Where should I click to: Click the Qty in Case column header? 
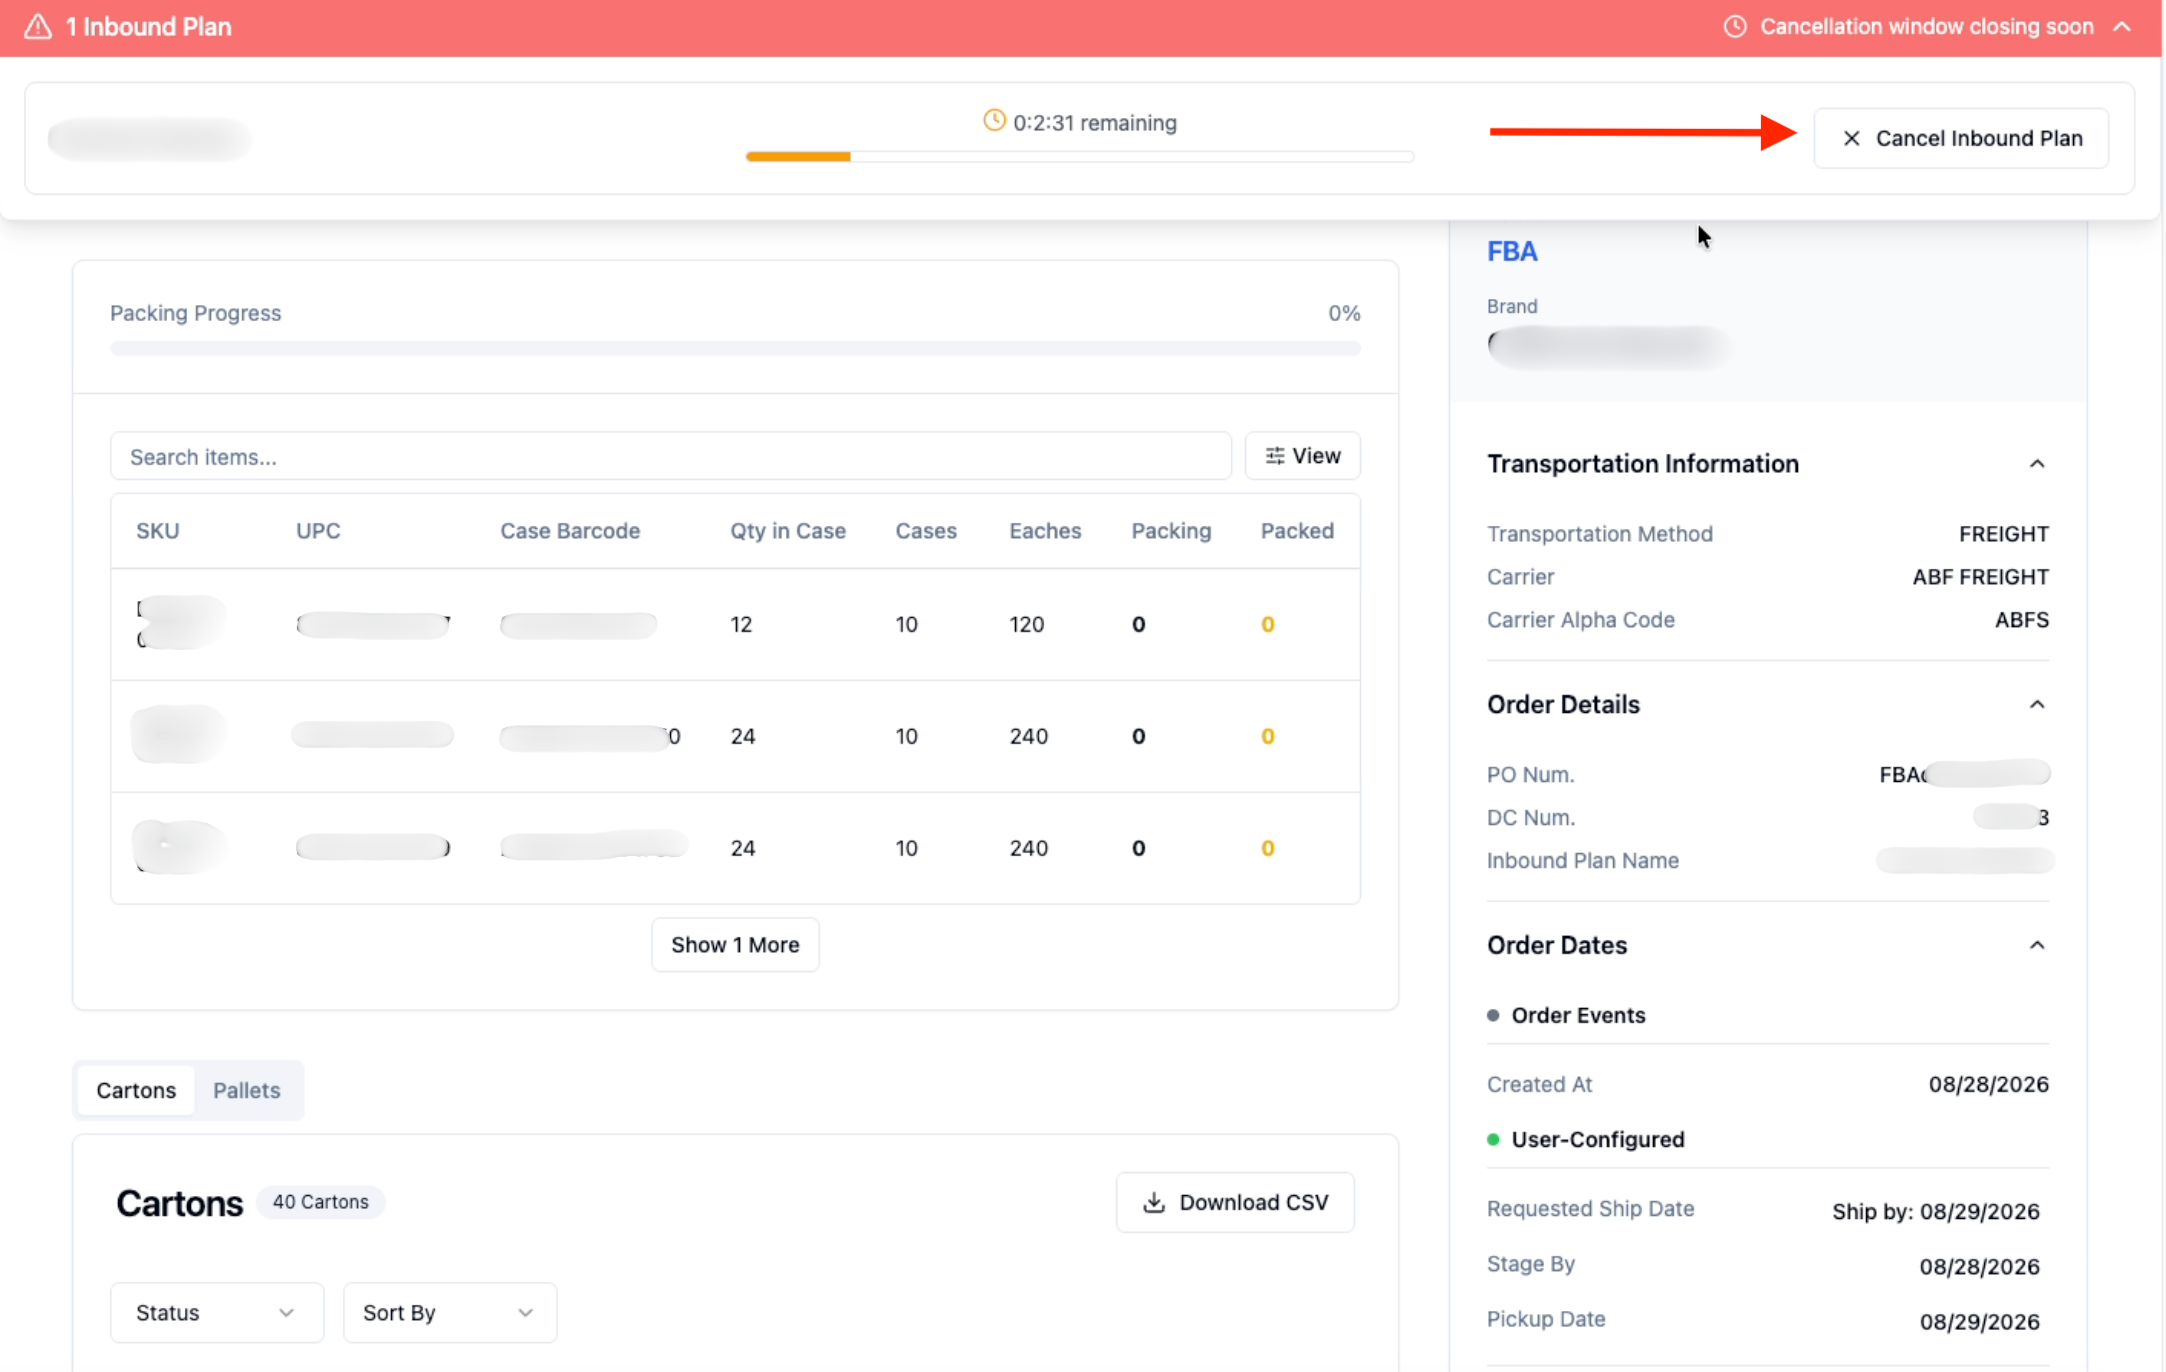tap(788, 531)
